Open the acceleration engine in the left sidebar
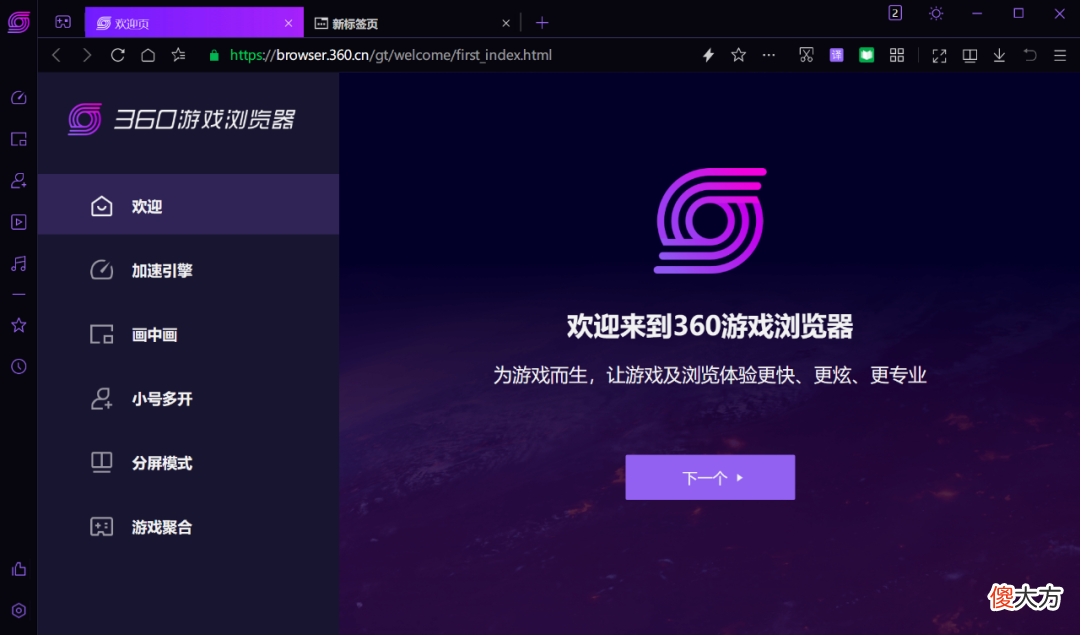This screenshot has height=635, width=1080. pos(19,98)
